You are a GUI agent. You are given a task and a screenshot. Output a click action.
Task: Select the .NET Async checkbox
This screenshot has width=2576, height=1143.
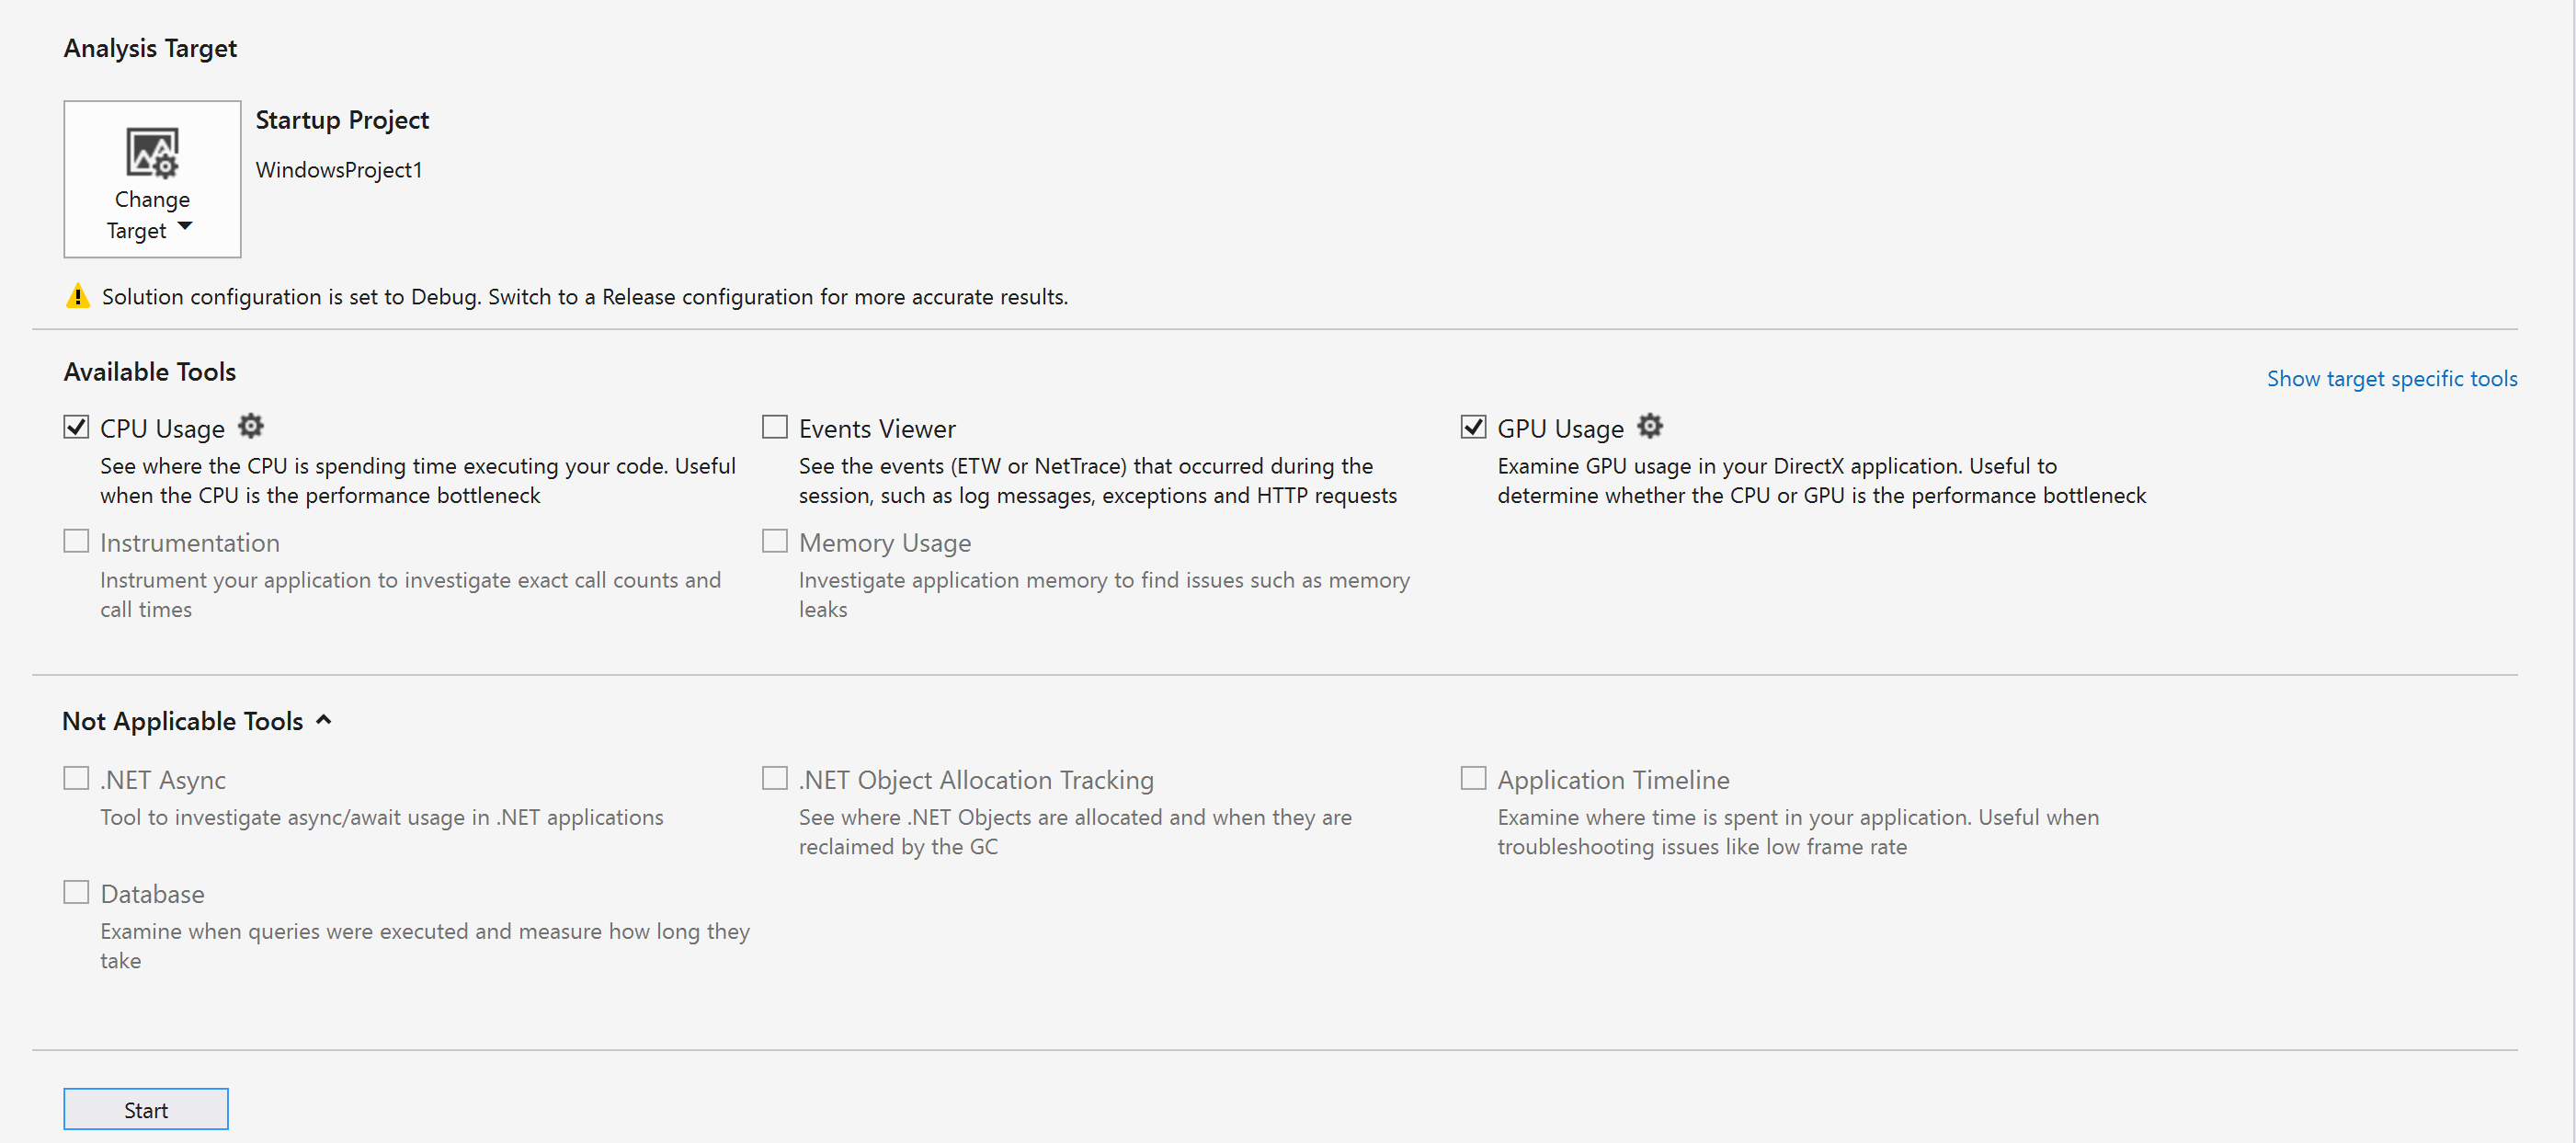pyautogui.click(x=76, y=778)
